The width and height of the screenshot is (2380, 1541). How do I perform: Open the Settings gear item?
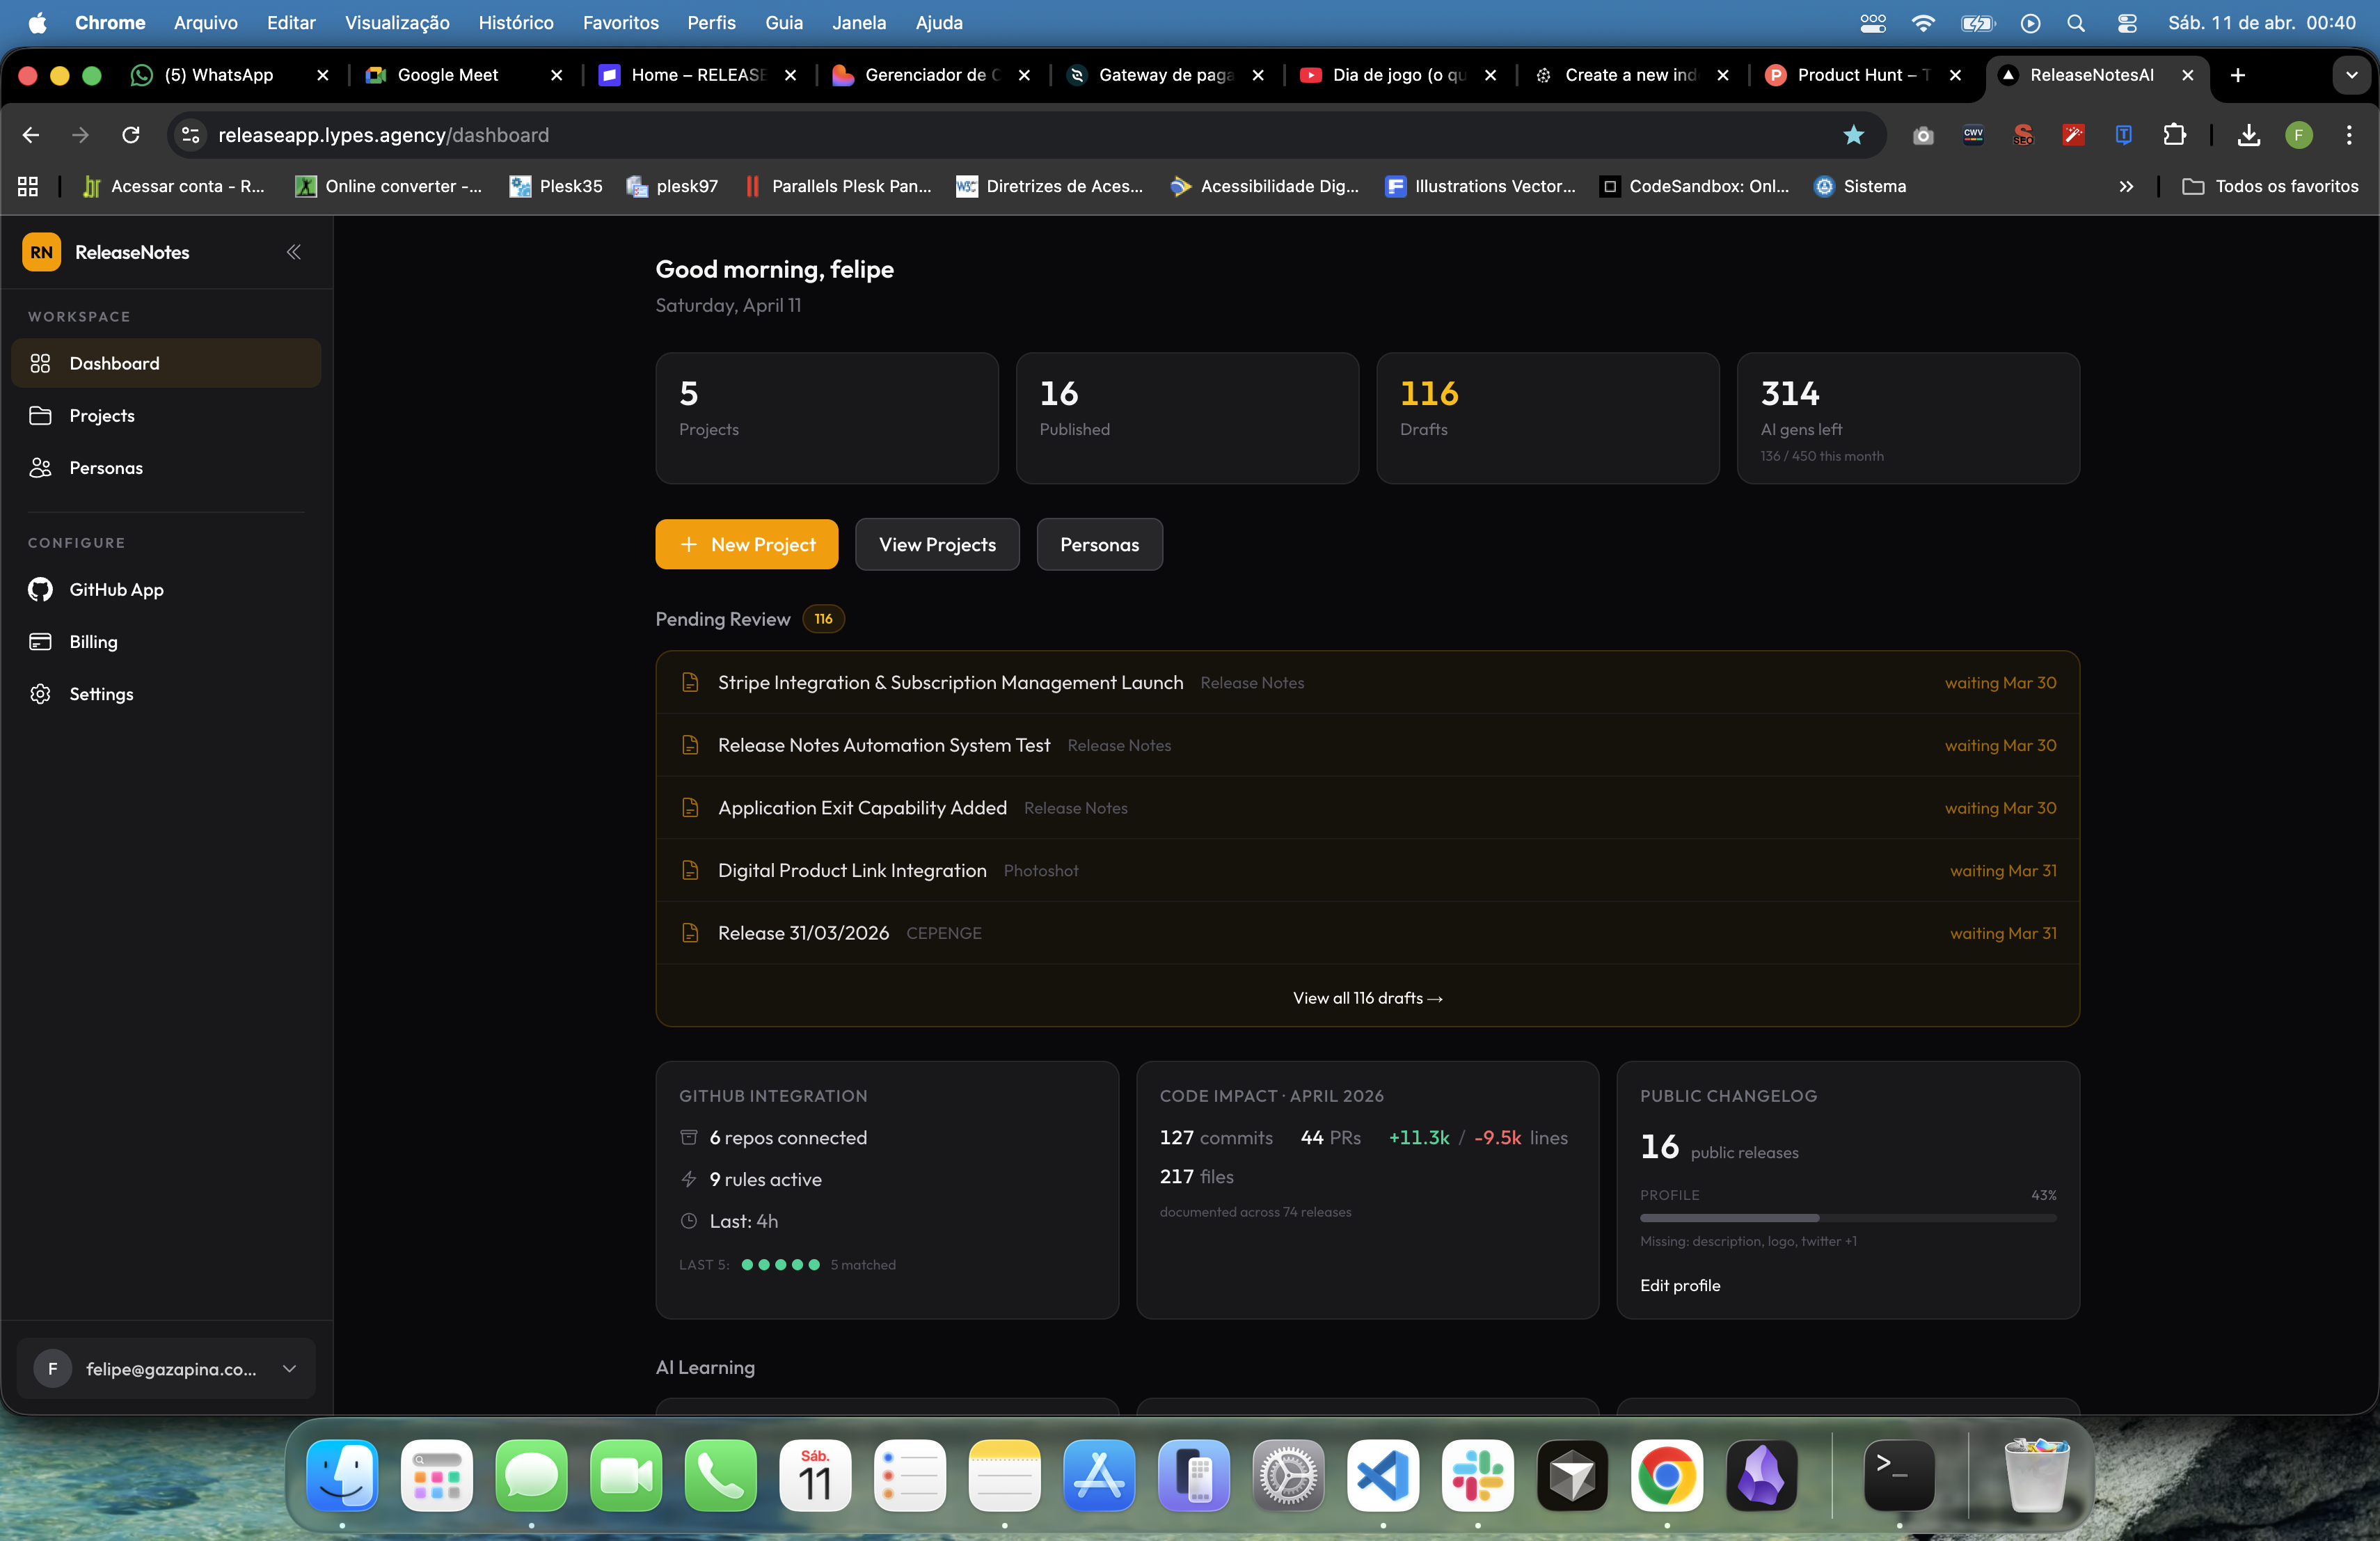tap(100, 694)
